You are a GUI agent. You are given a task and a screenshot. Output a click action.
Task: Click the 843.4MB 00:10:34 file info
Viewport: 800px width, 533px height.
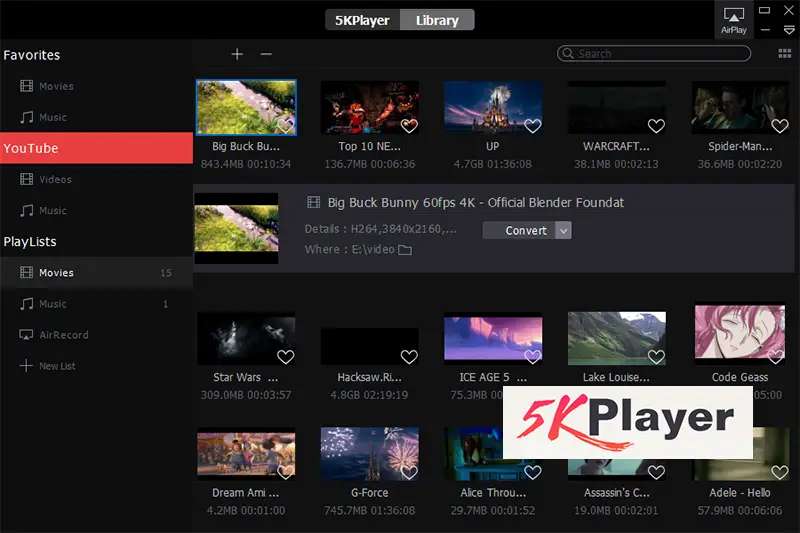(x=246, y=164)
